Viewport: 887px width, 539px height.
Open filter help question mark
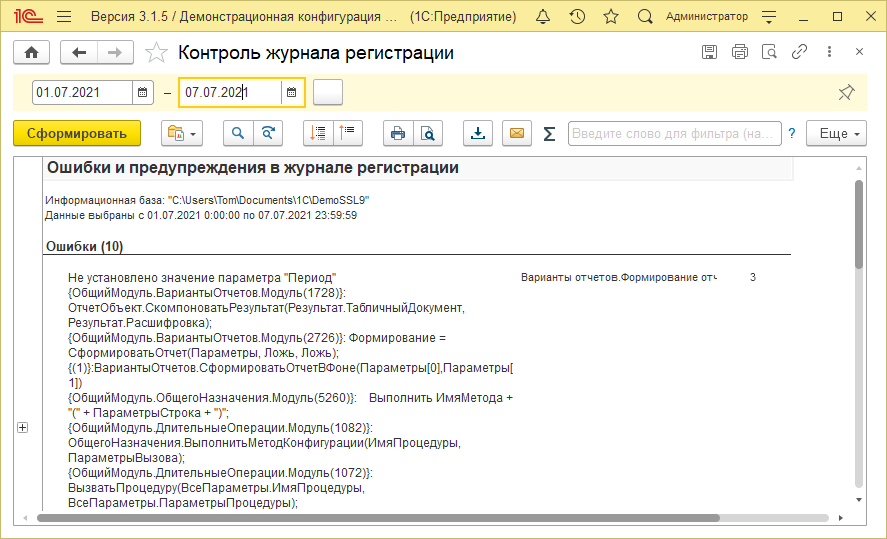click(x=792, y=133)
